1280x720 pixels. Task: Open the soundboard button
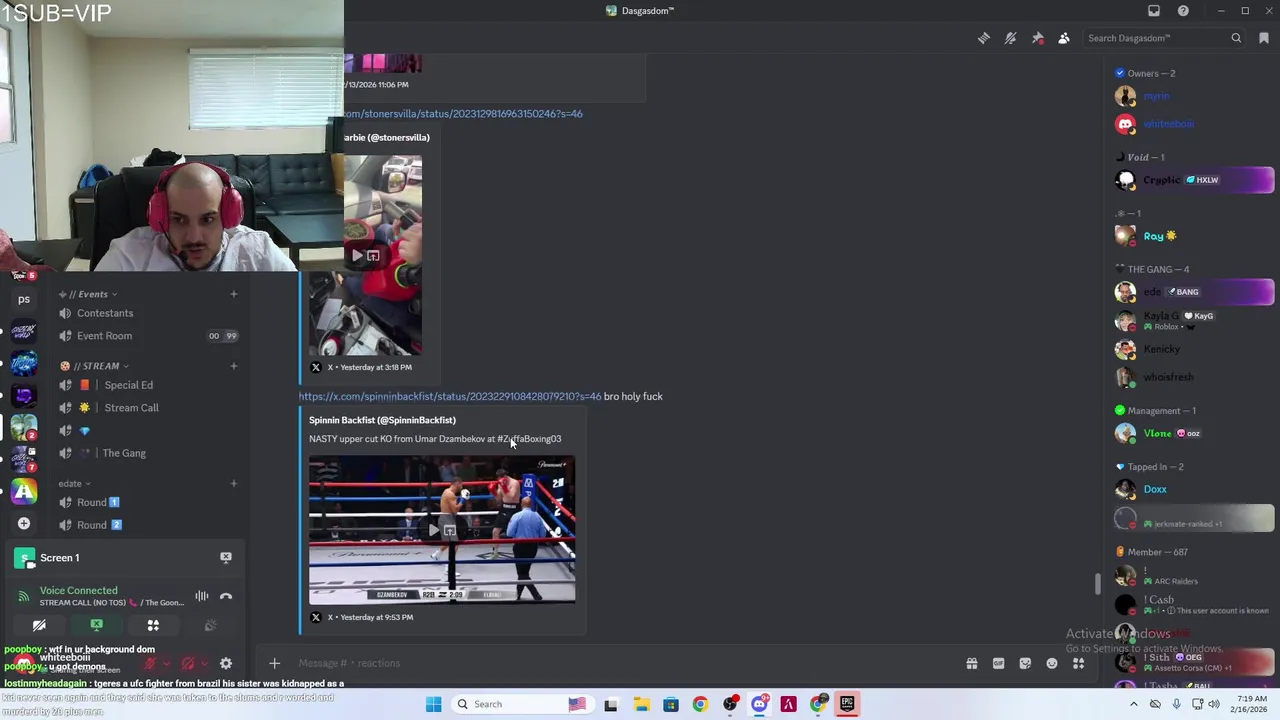click(210, 625)
